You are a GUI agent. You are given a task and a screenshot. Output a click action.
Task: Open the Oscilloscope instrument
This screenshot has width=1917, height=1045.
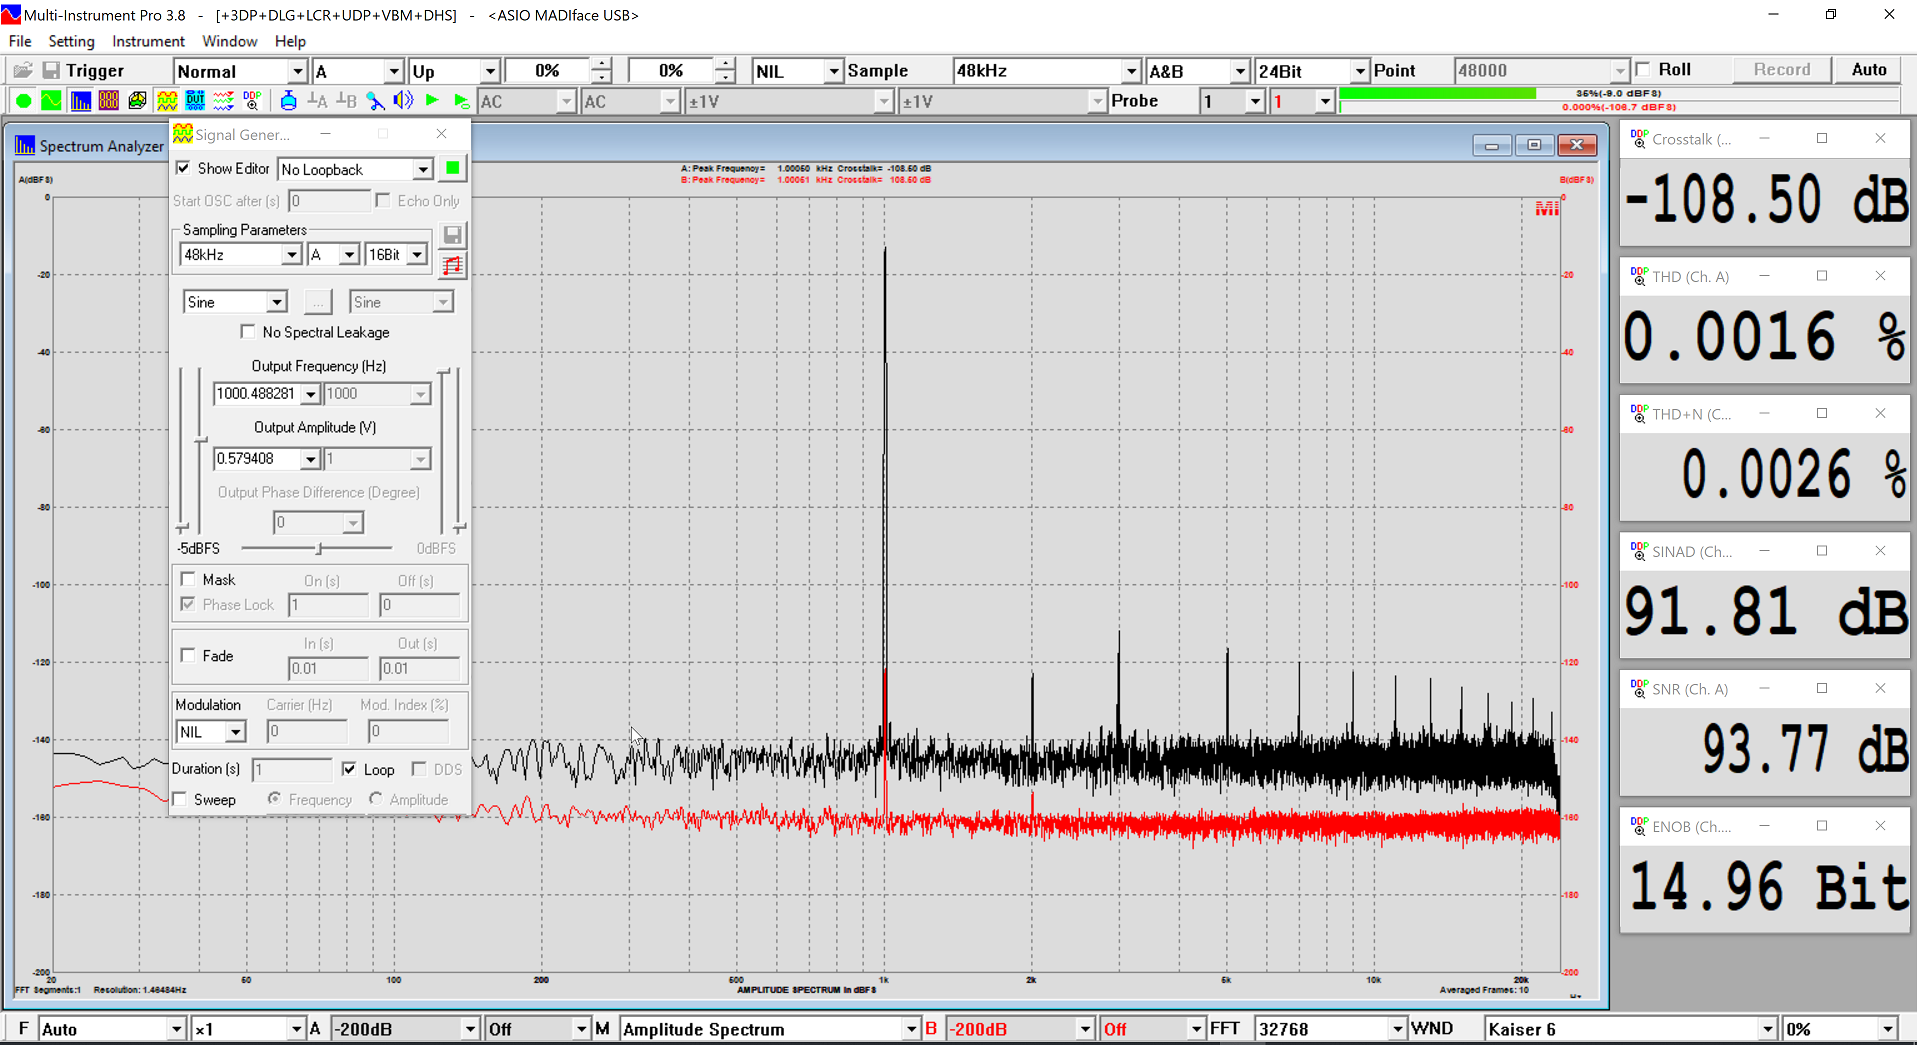51,101
